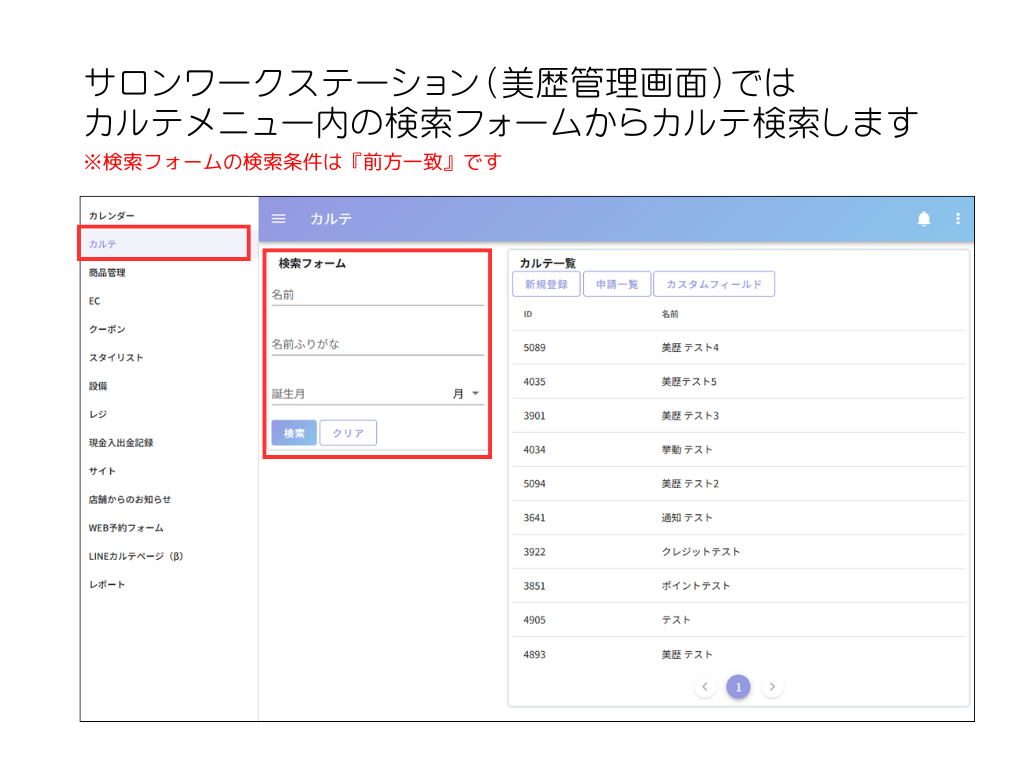
Task: Open サイト in sidebar
Action: coord(103,471)
